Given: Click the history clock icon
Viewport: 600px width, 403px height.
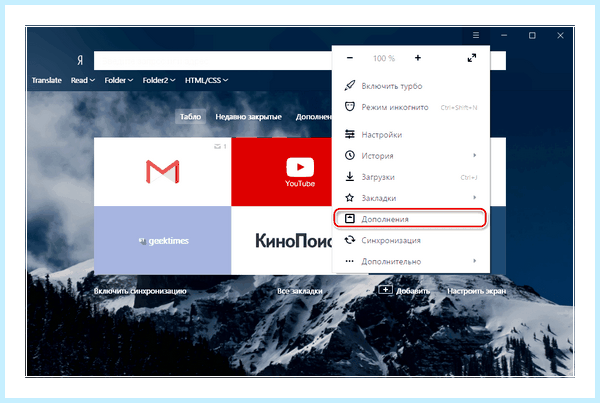Looking at the screenshot, I should pos(349,155).
